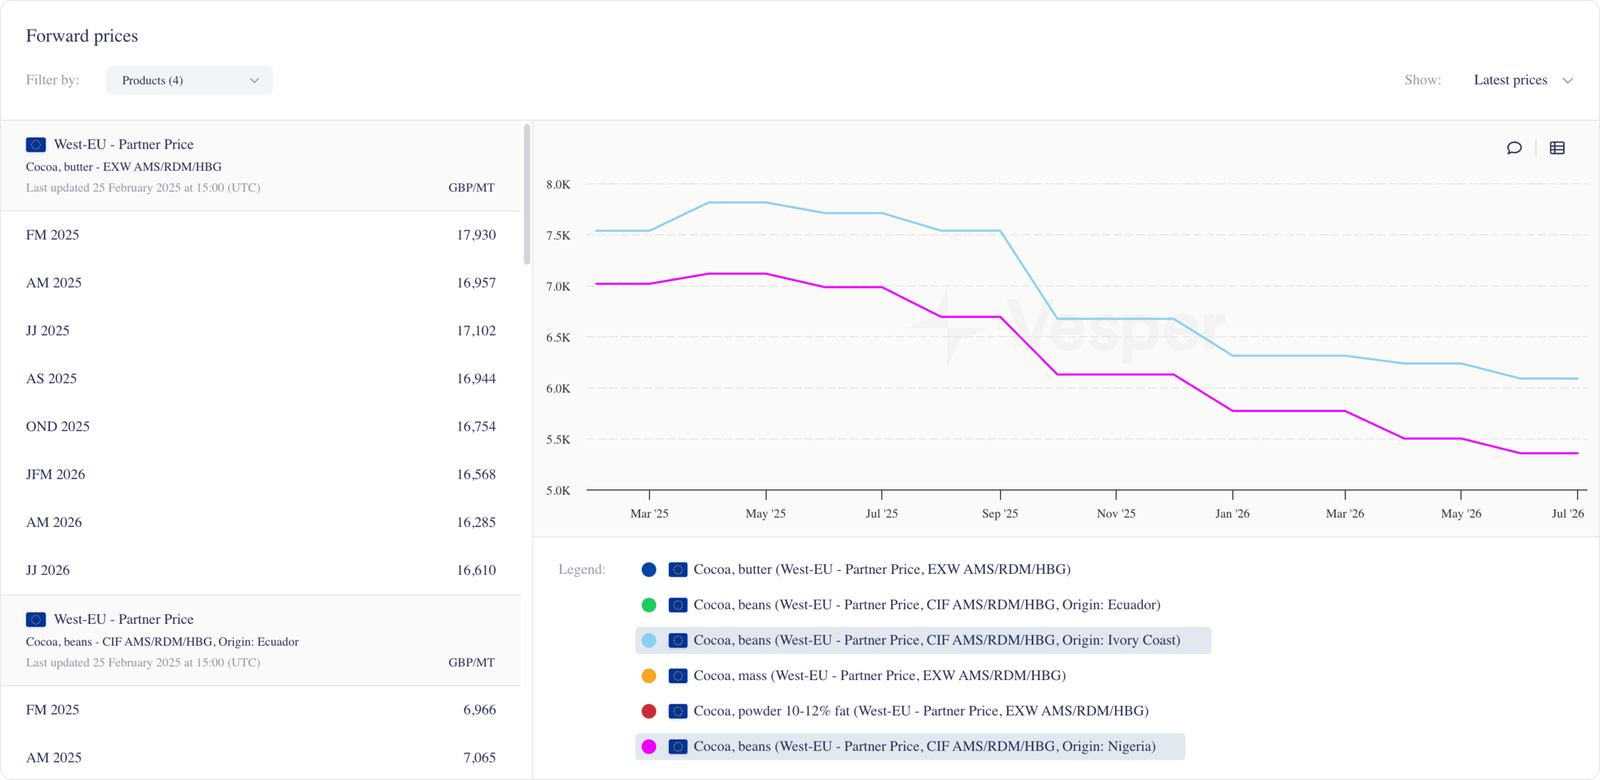Image resolution: width=1600 pixels, height=780 pixels.
Task: Click EU flag next to Cocoa powder legend
Action: click(x=678, y=711)
